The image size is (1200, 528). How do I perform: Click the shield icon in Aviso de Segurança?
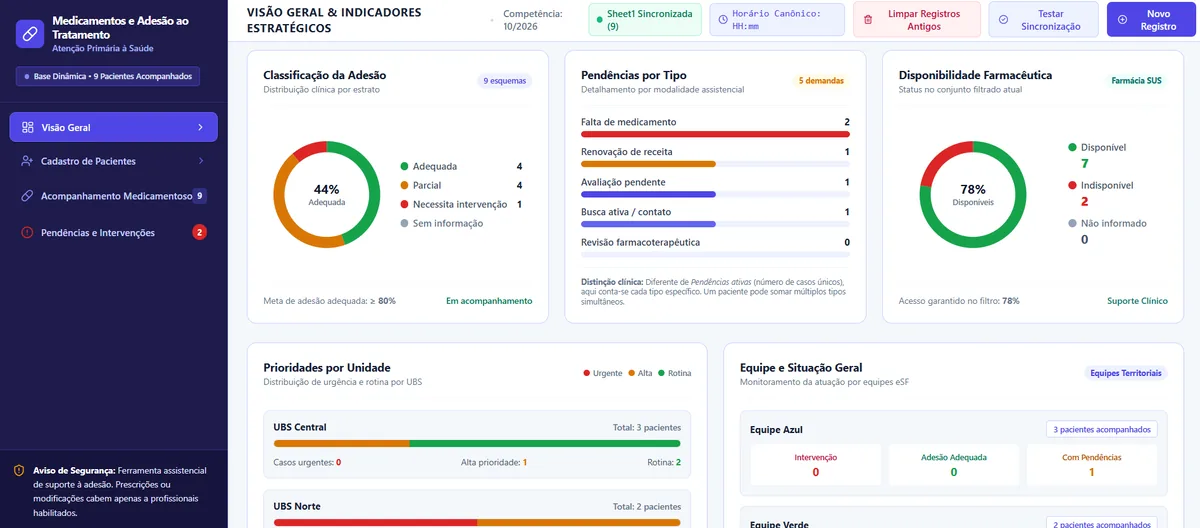click(x=19, y=470)
